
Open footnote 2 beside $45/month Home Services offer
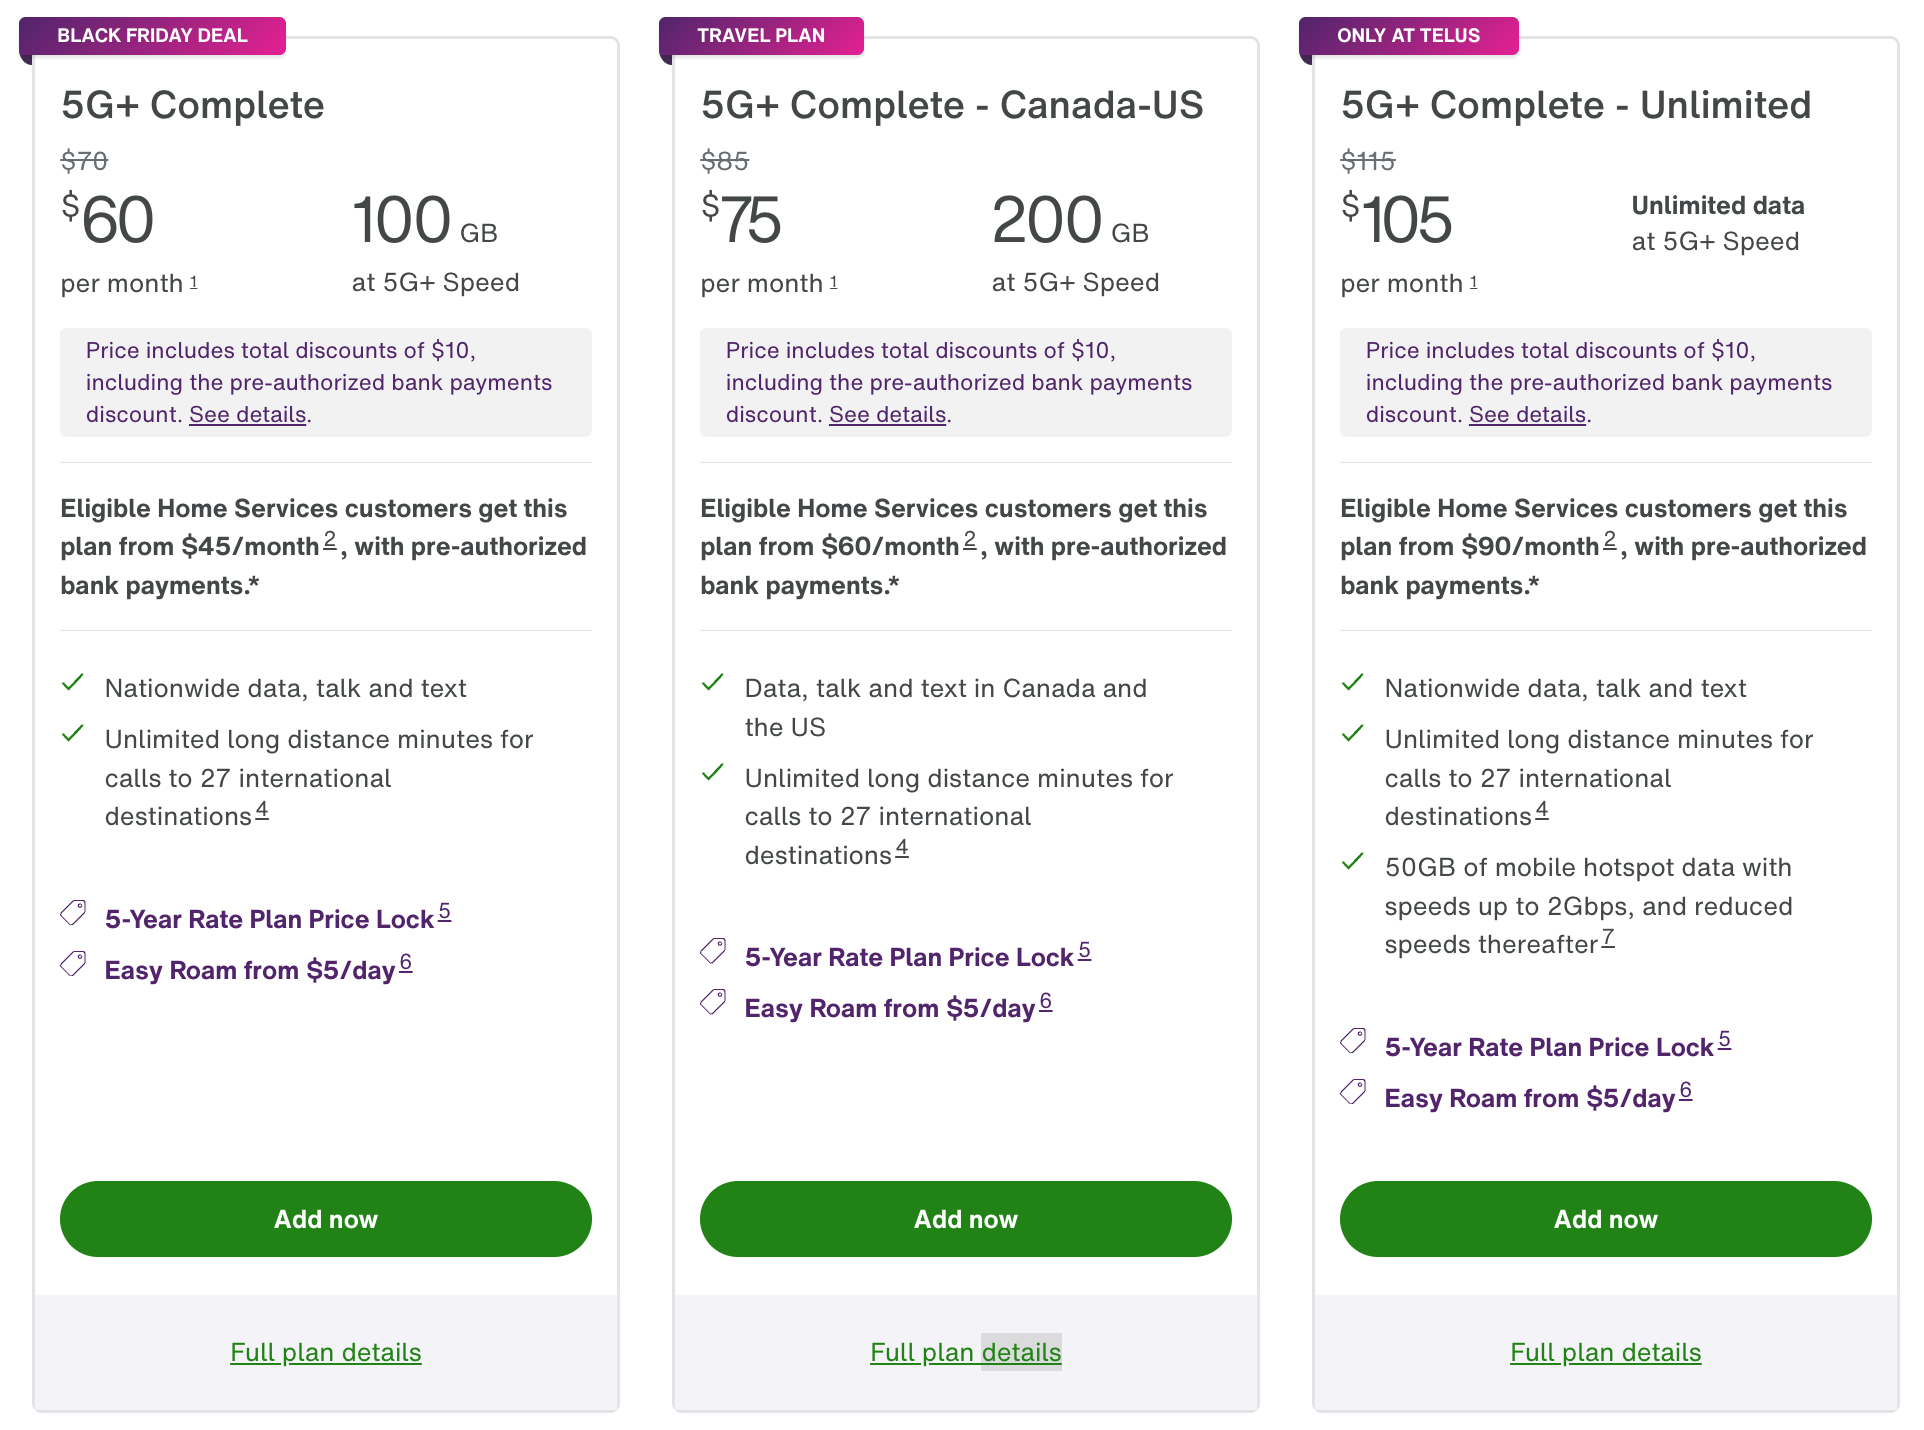(x=330, y=541)
